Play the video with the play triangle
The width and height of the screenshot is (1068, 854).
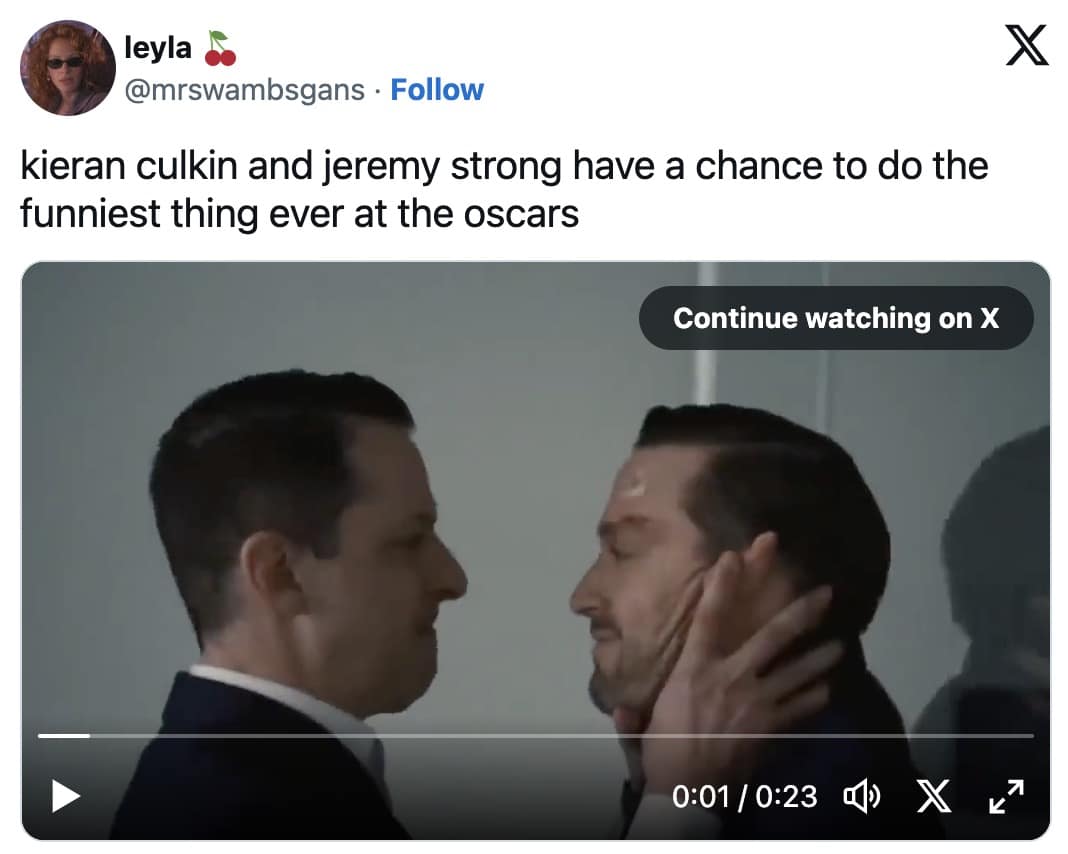tap(66, 796)
